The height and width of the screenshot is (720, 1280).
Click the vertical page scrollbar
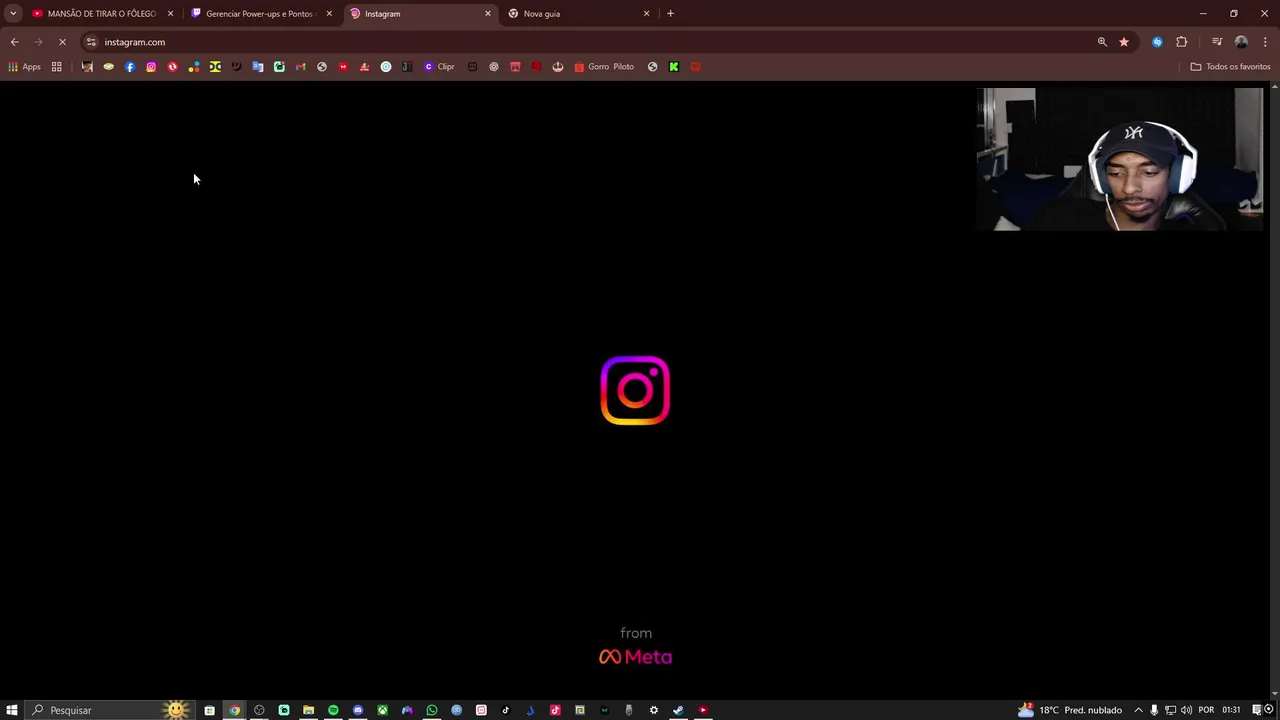[1274, 390]
